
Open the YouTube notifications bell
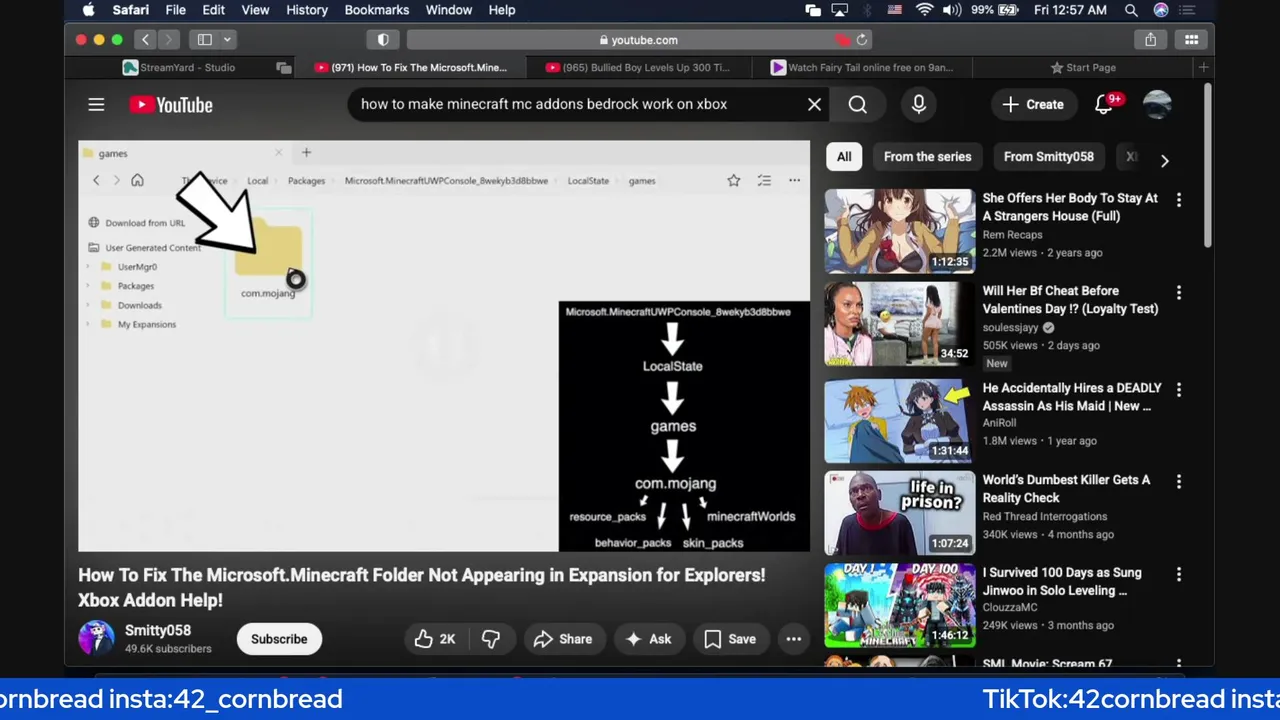pos(1104,104)
